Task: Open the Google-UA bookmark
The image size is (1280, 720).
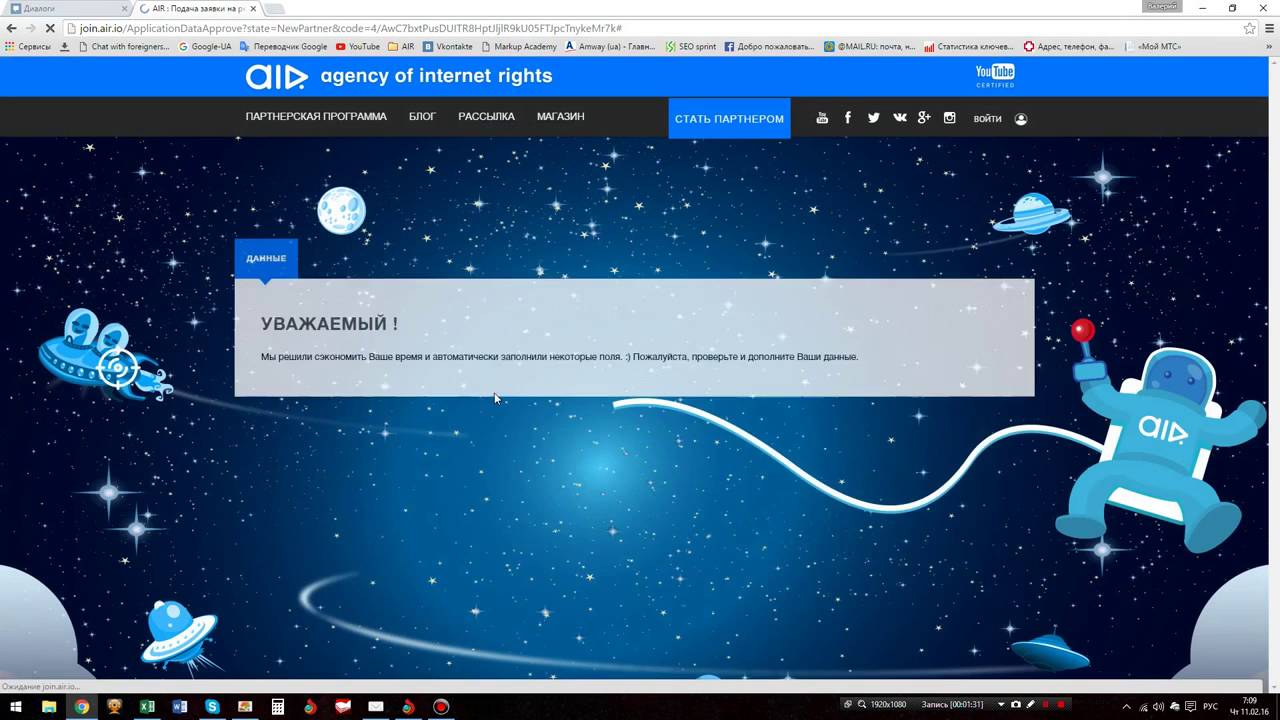Action: pos(205,46)
